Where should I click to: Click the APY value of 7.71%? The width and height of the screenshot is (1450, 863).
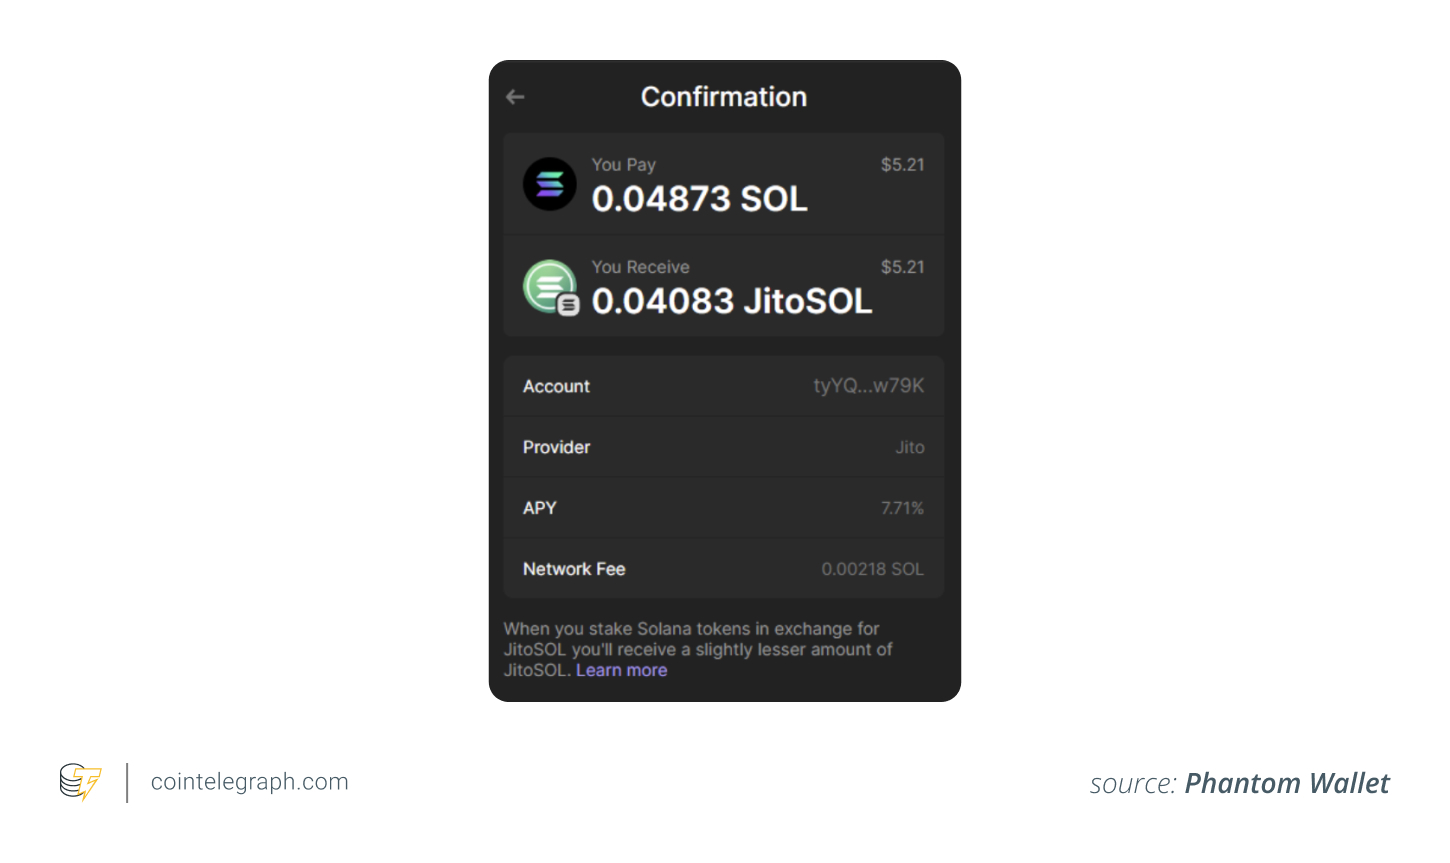click(903, 508)
